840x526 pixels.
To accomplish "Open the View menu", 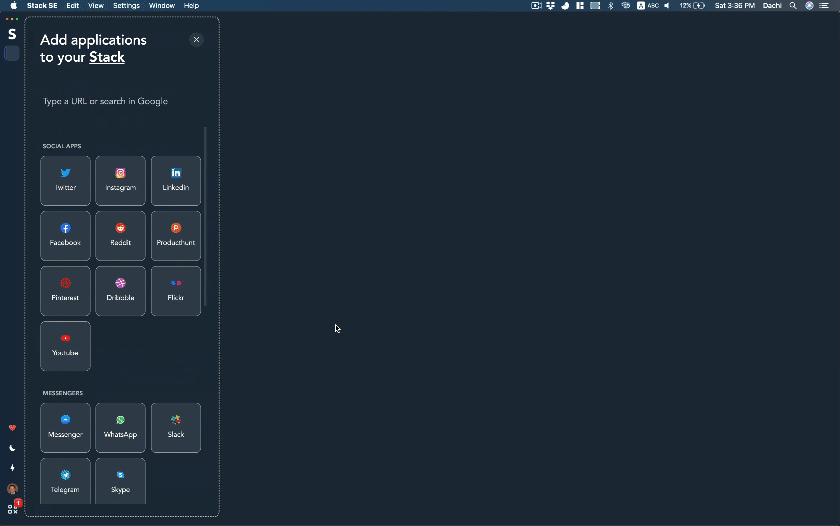I will tap(96, 5).
